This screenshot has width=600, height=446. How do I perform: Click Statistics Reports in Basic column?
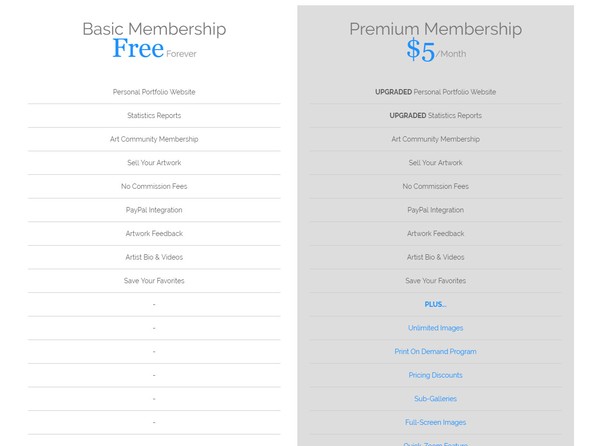pos(154,116)
